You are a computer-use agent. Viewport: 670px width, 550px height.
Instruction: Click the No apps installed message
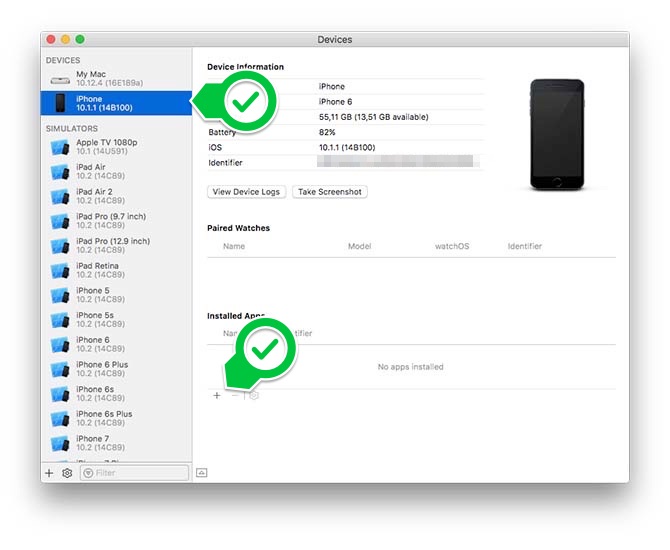410,367
